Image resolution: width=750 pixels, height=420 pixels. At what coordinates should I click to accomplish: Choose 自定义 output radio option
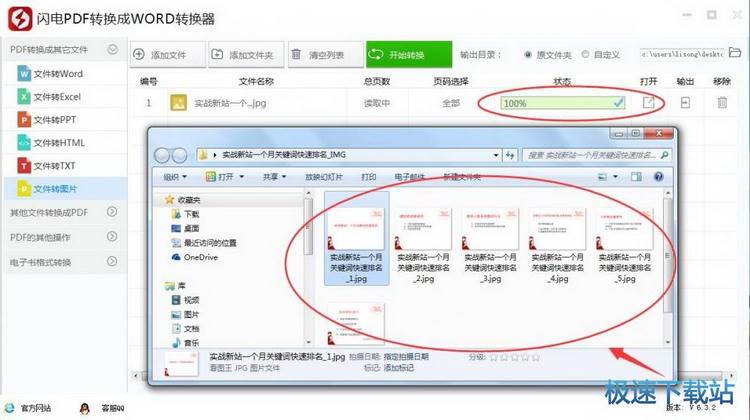tap(601, 55)
